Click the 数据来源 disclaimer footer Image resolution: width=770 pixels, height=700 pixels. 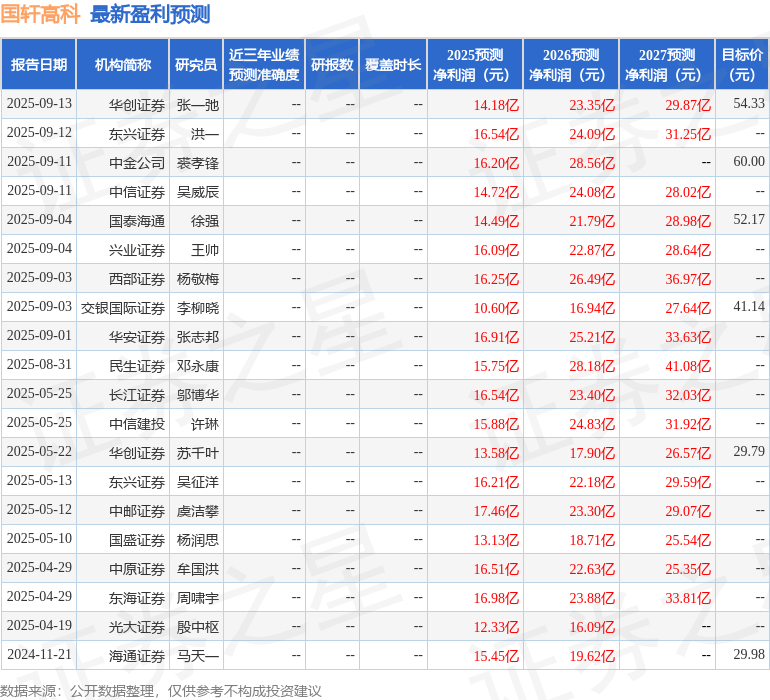click(x=161, y=691)
